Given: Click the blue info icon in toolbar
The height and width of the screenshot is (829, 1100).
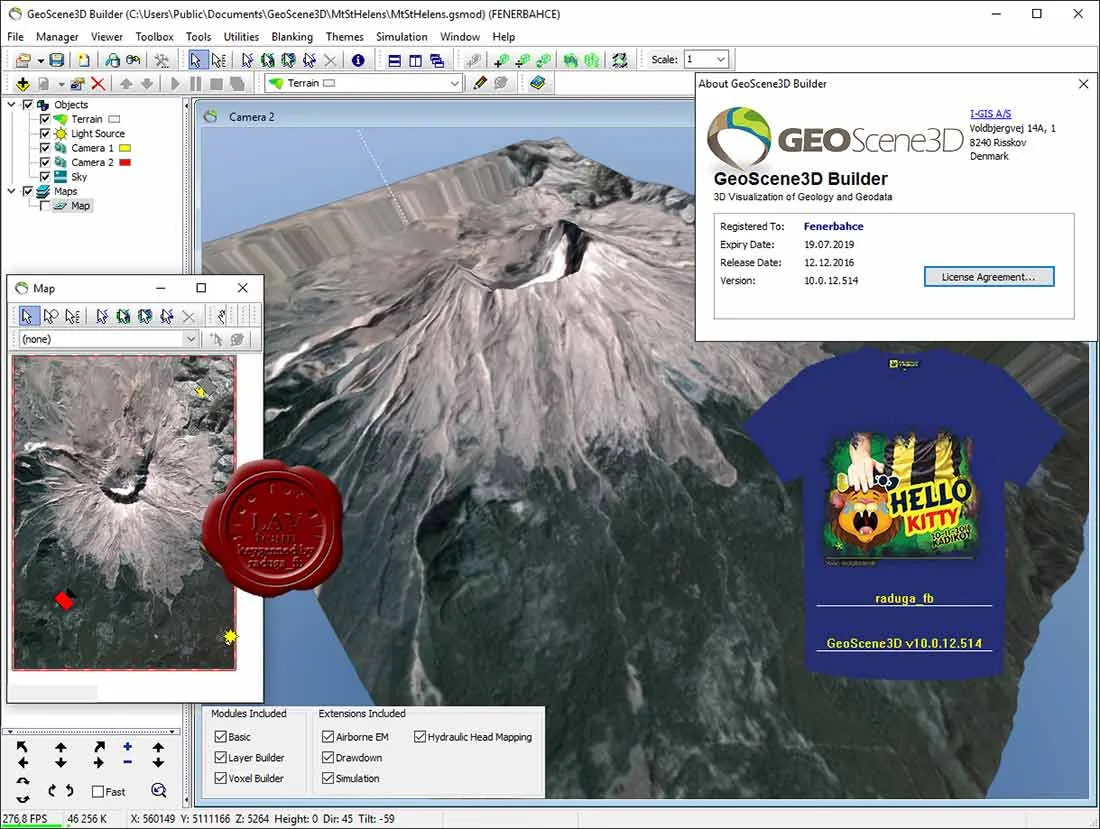Looking at the screenshot, I should click(x=358, y=60).
